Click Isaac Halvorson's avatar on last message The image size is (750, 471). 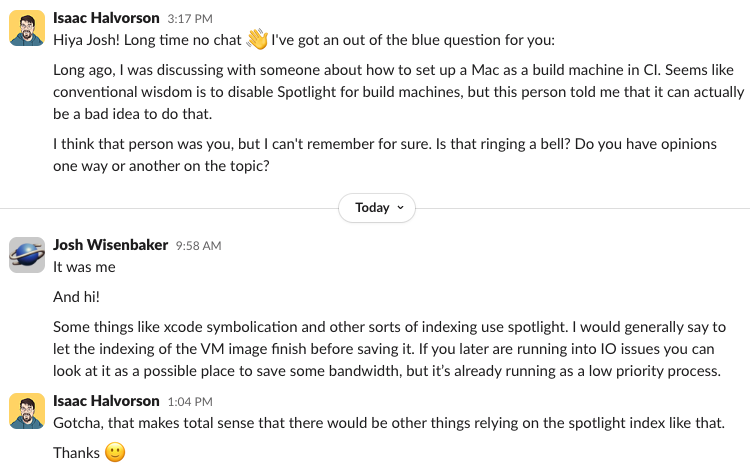(x=27, y=411)
